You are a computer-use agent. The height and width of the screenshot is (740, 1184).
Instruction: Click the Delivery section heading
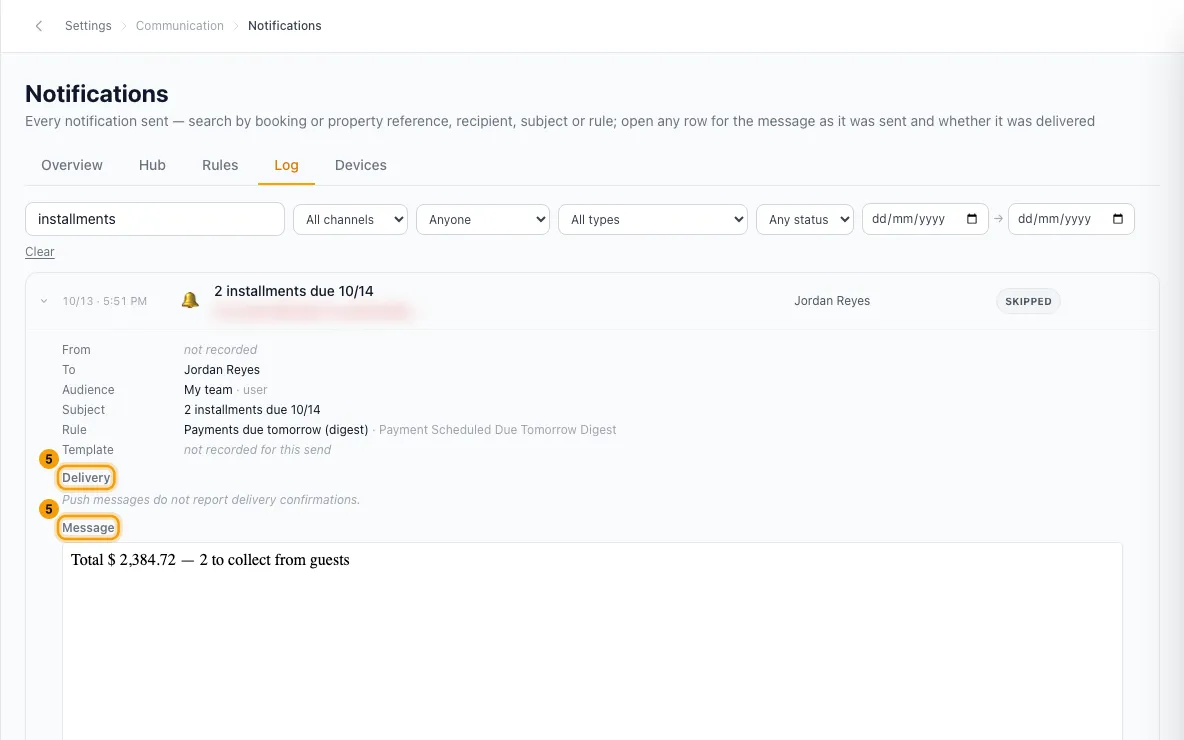[86, 477]
